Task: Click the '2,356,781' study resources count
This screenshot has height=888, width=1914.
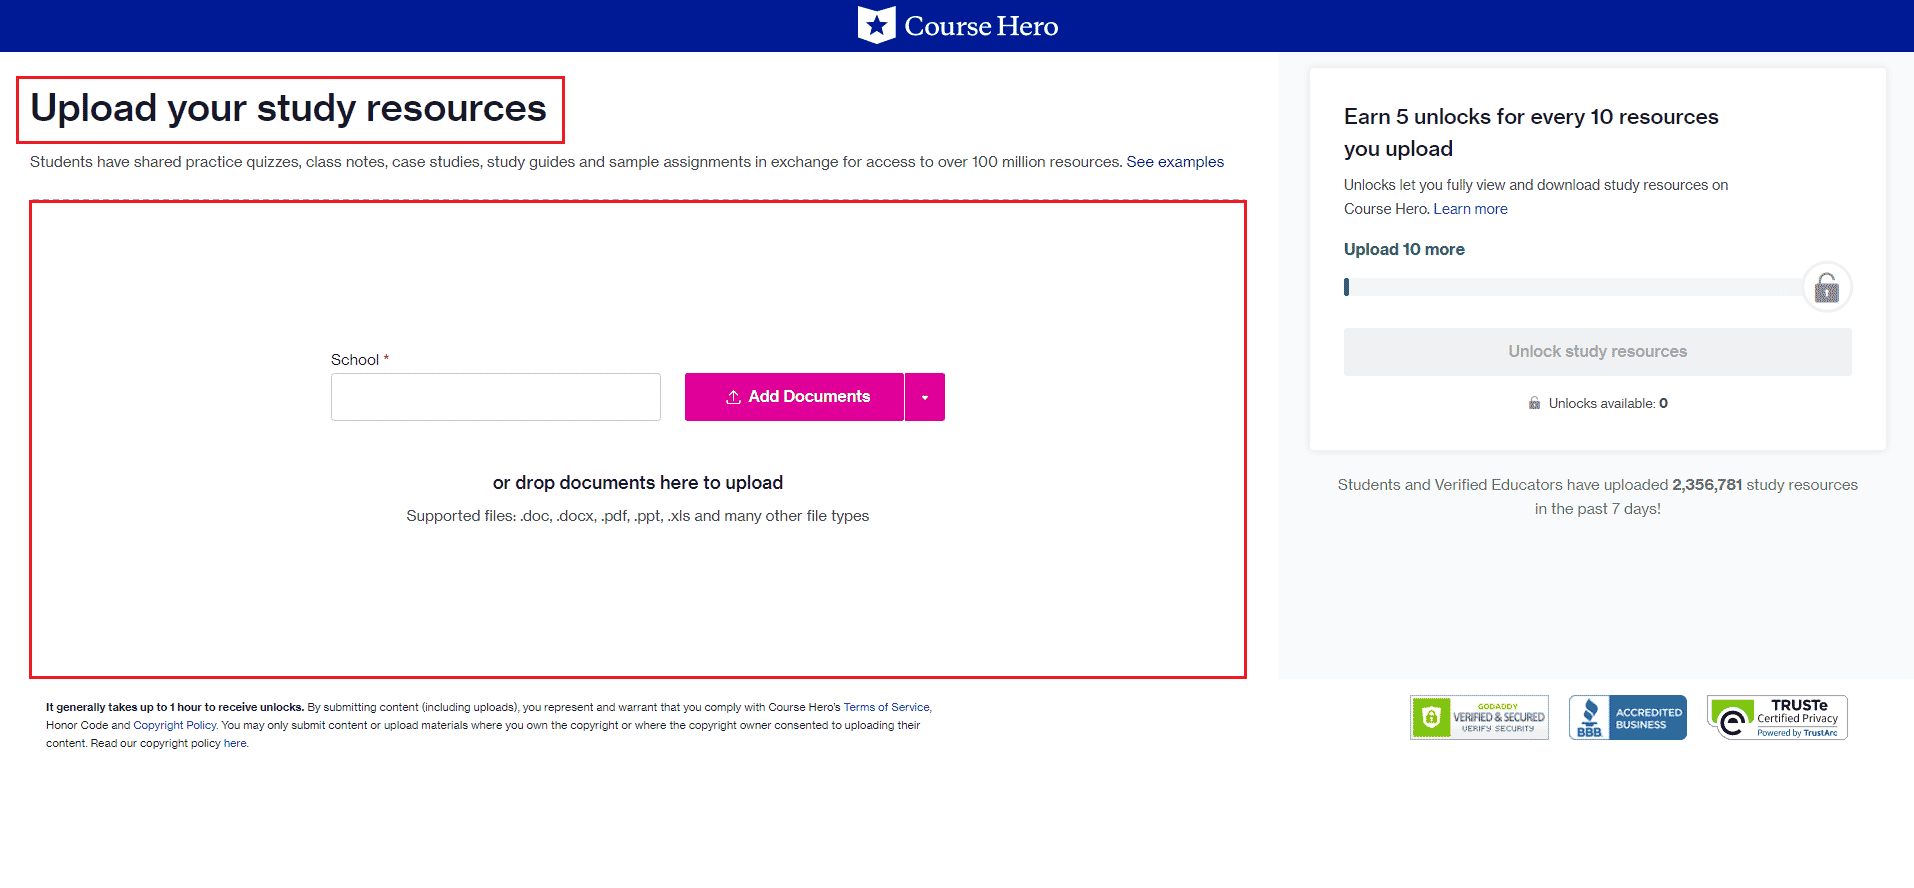Action: coord(1707,485)
